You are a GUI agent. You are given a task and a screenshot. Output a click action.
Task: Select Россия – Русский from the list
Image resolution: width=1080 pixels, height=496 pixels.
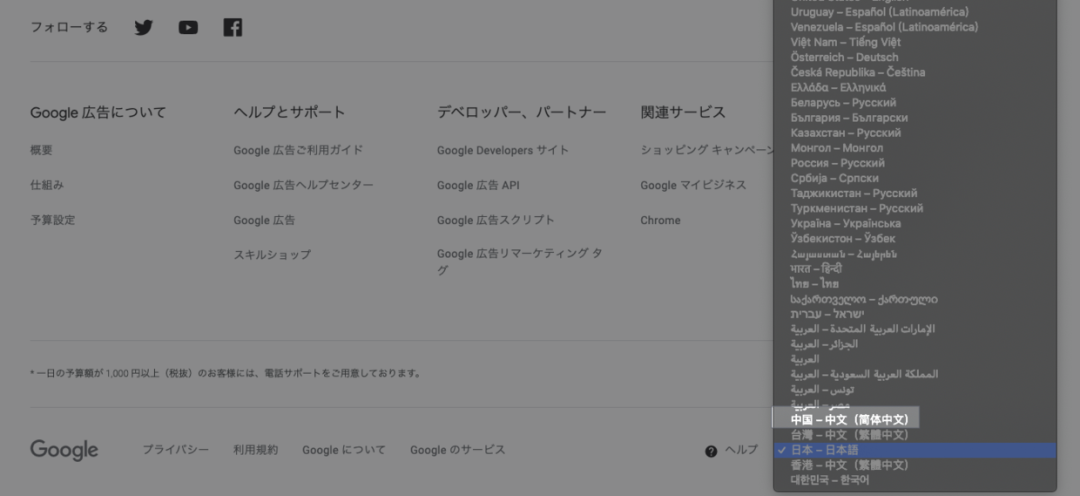click(x=837, y=163)
